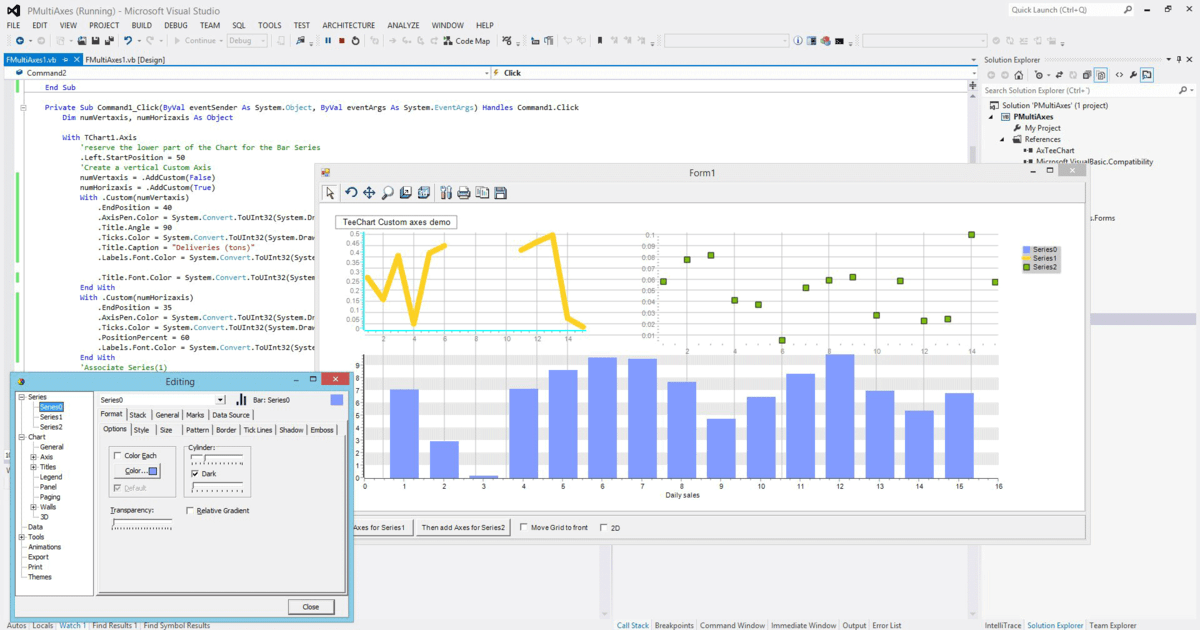This screenshot has height=630, width=1200.
Task: Enable the 2D checkbox in Form1
Action: 601,527
